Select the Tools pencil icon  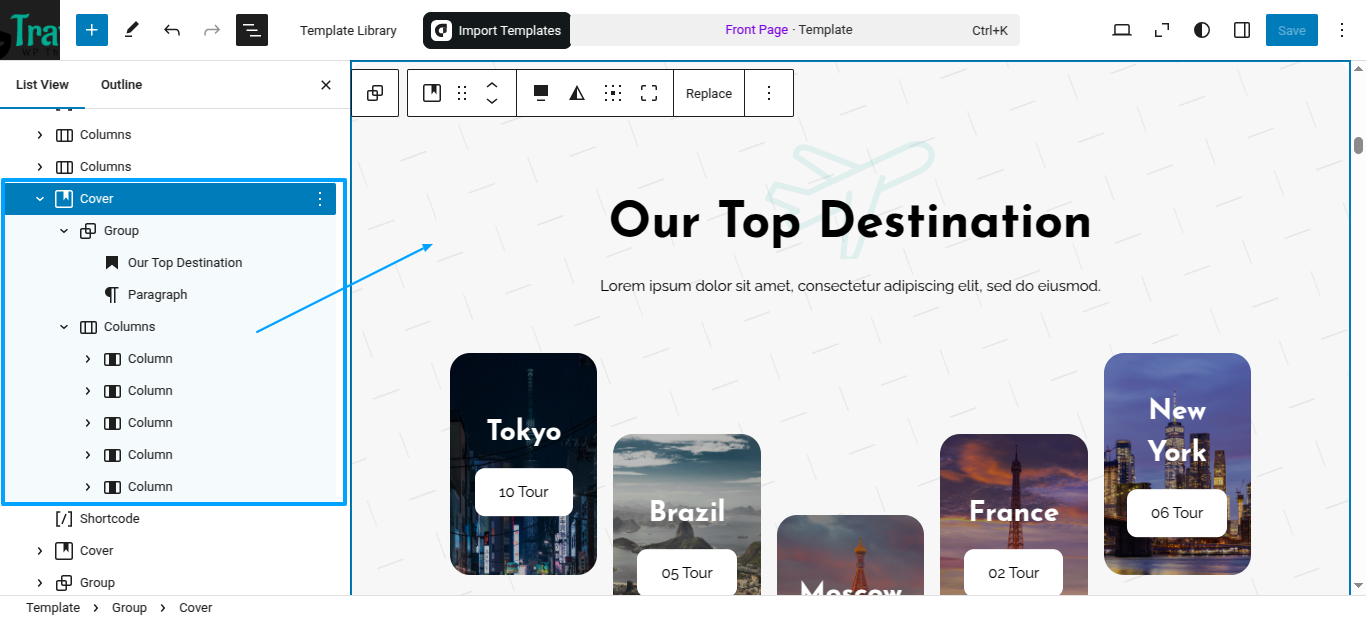[131, 30]
